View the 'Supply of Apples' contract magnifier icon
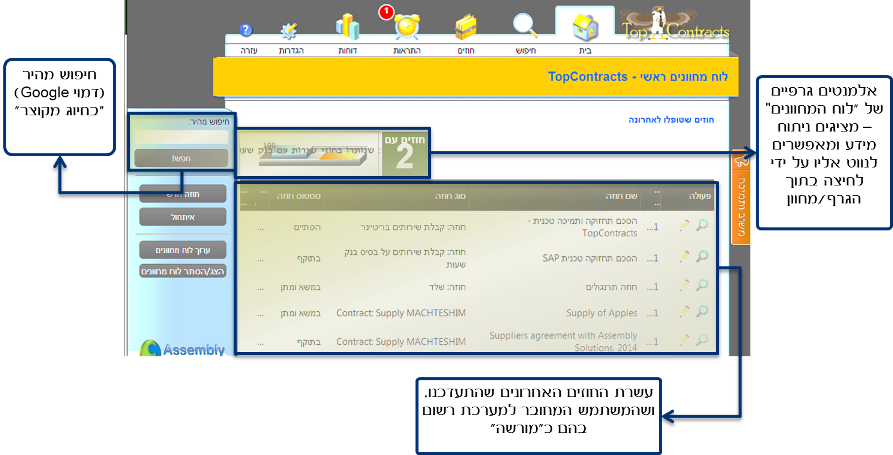This screenshot has height=455, width=893. point(702,311)
